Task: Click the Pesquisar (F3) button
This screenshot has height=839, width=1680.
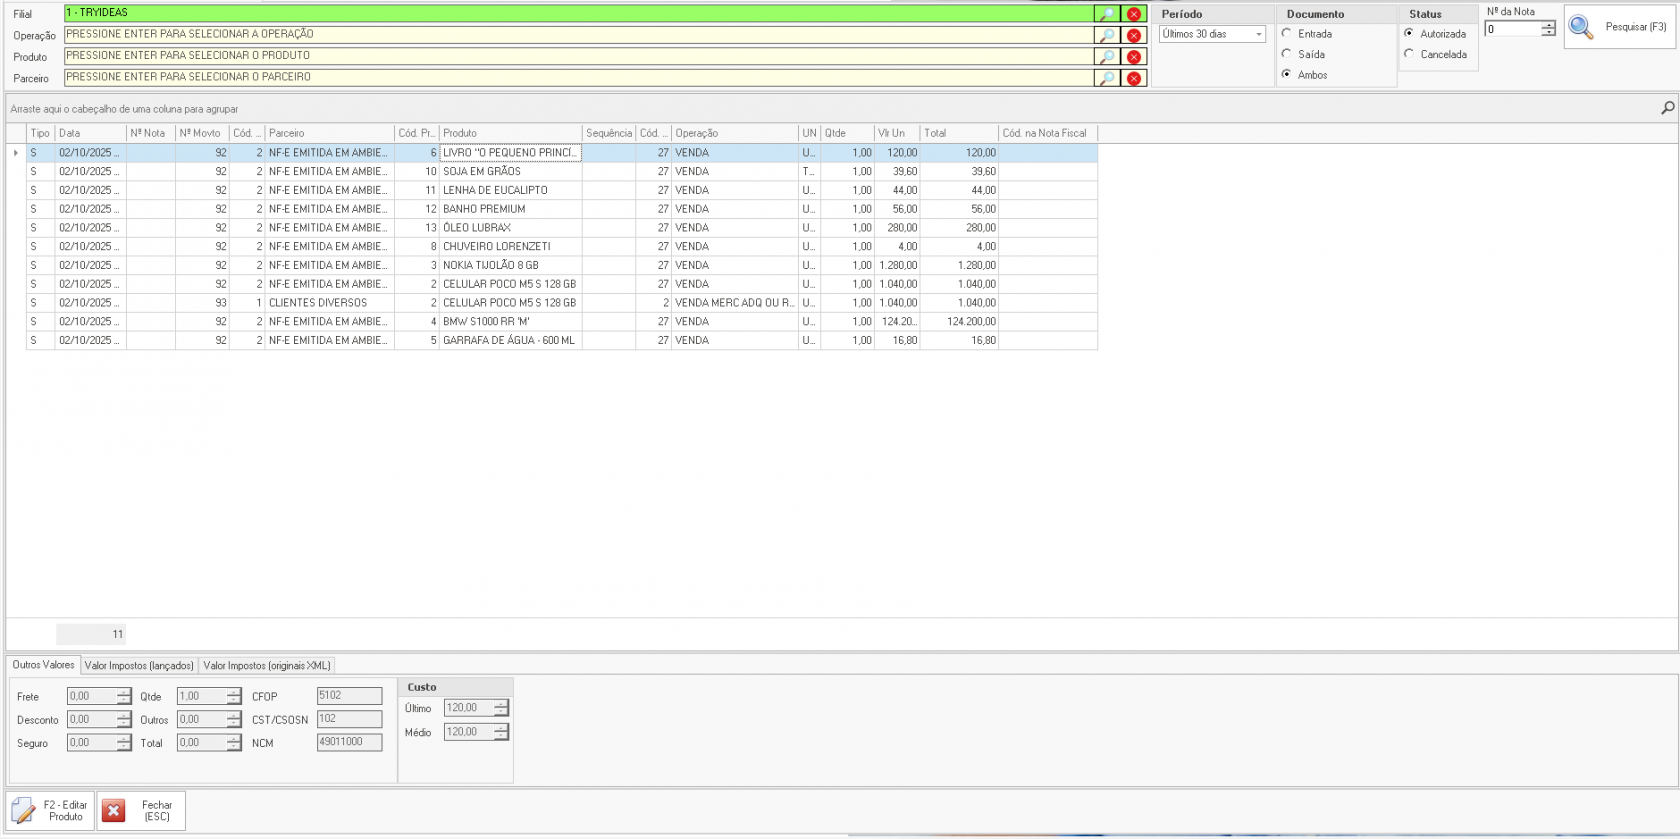Action: click(x=1620, y=27)
